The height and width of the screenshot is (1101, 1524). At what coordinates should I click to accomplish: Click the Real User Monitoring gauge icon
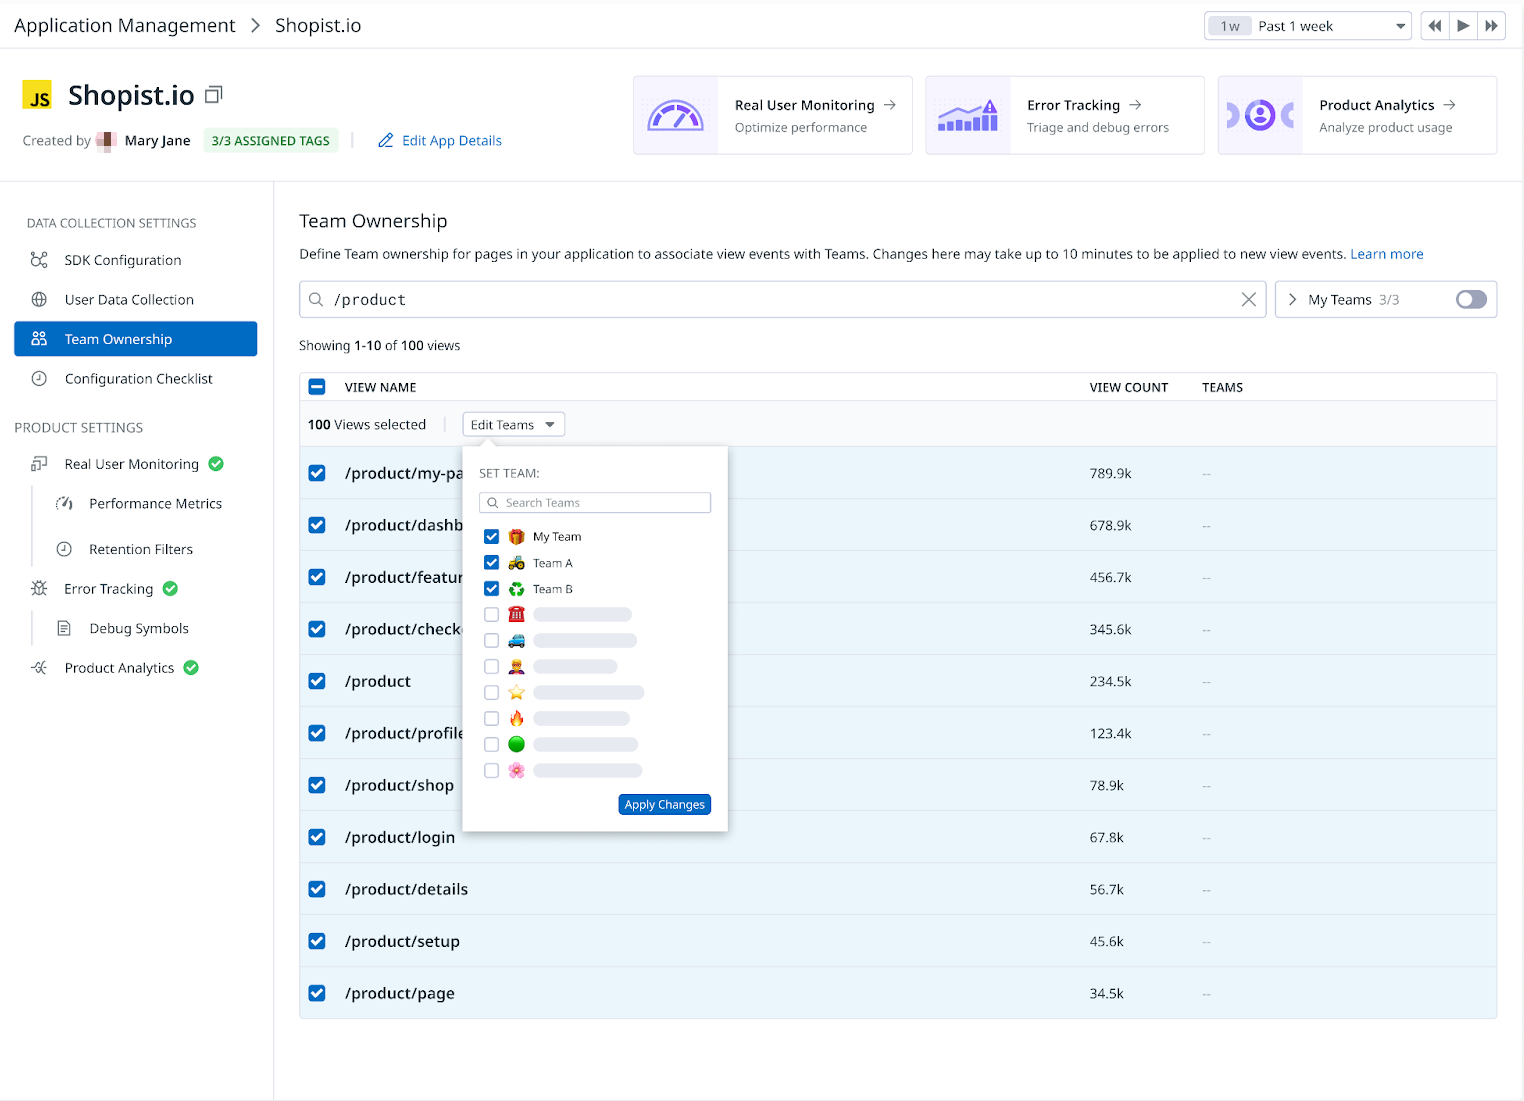click(676, 116)
